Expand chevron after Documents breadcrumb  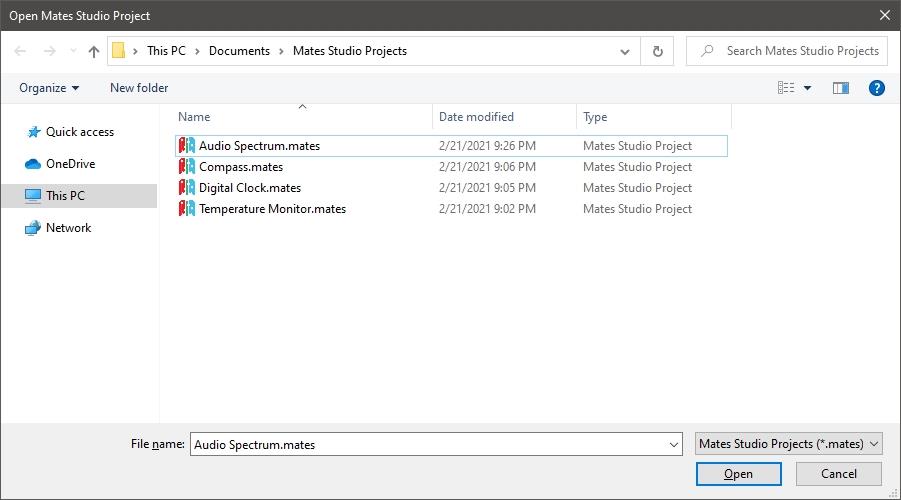coord(281,51)
